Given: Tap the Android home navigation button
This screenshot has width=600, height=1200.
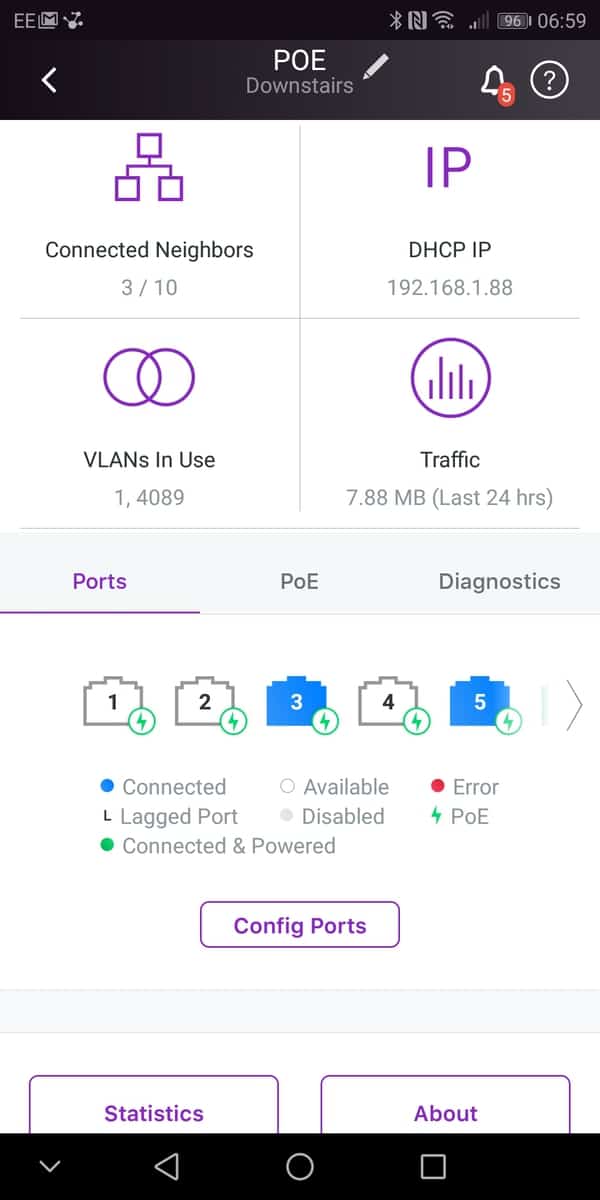Looking at the screenshot, I should [299, 1166].
